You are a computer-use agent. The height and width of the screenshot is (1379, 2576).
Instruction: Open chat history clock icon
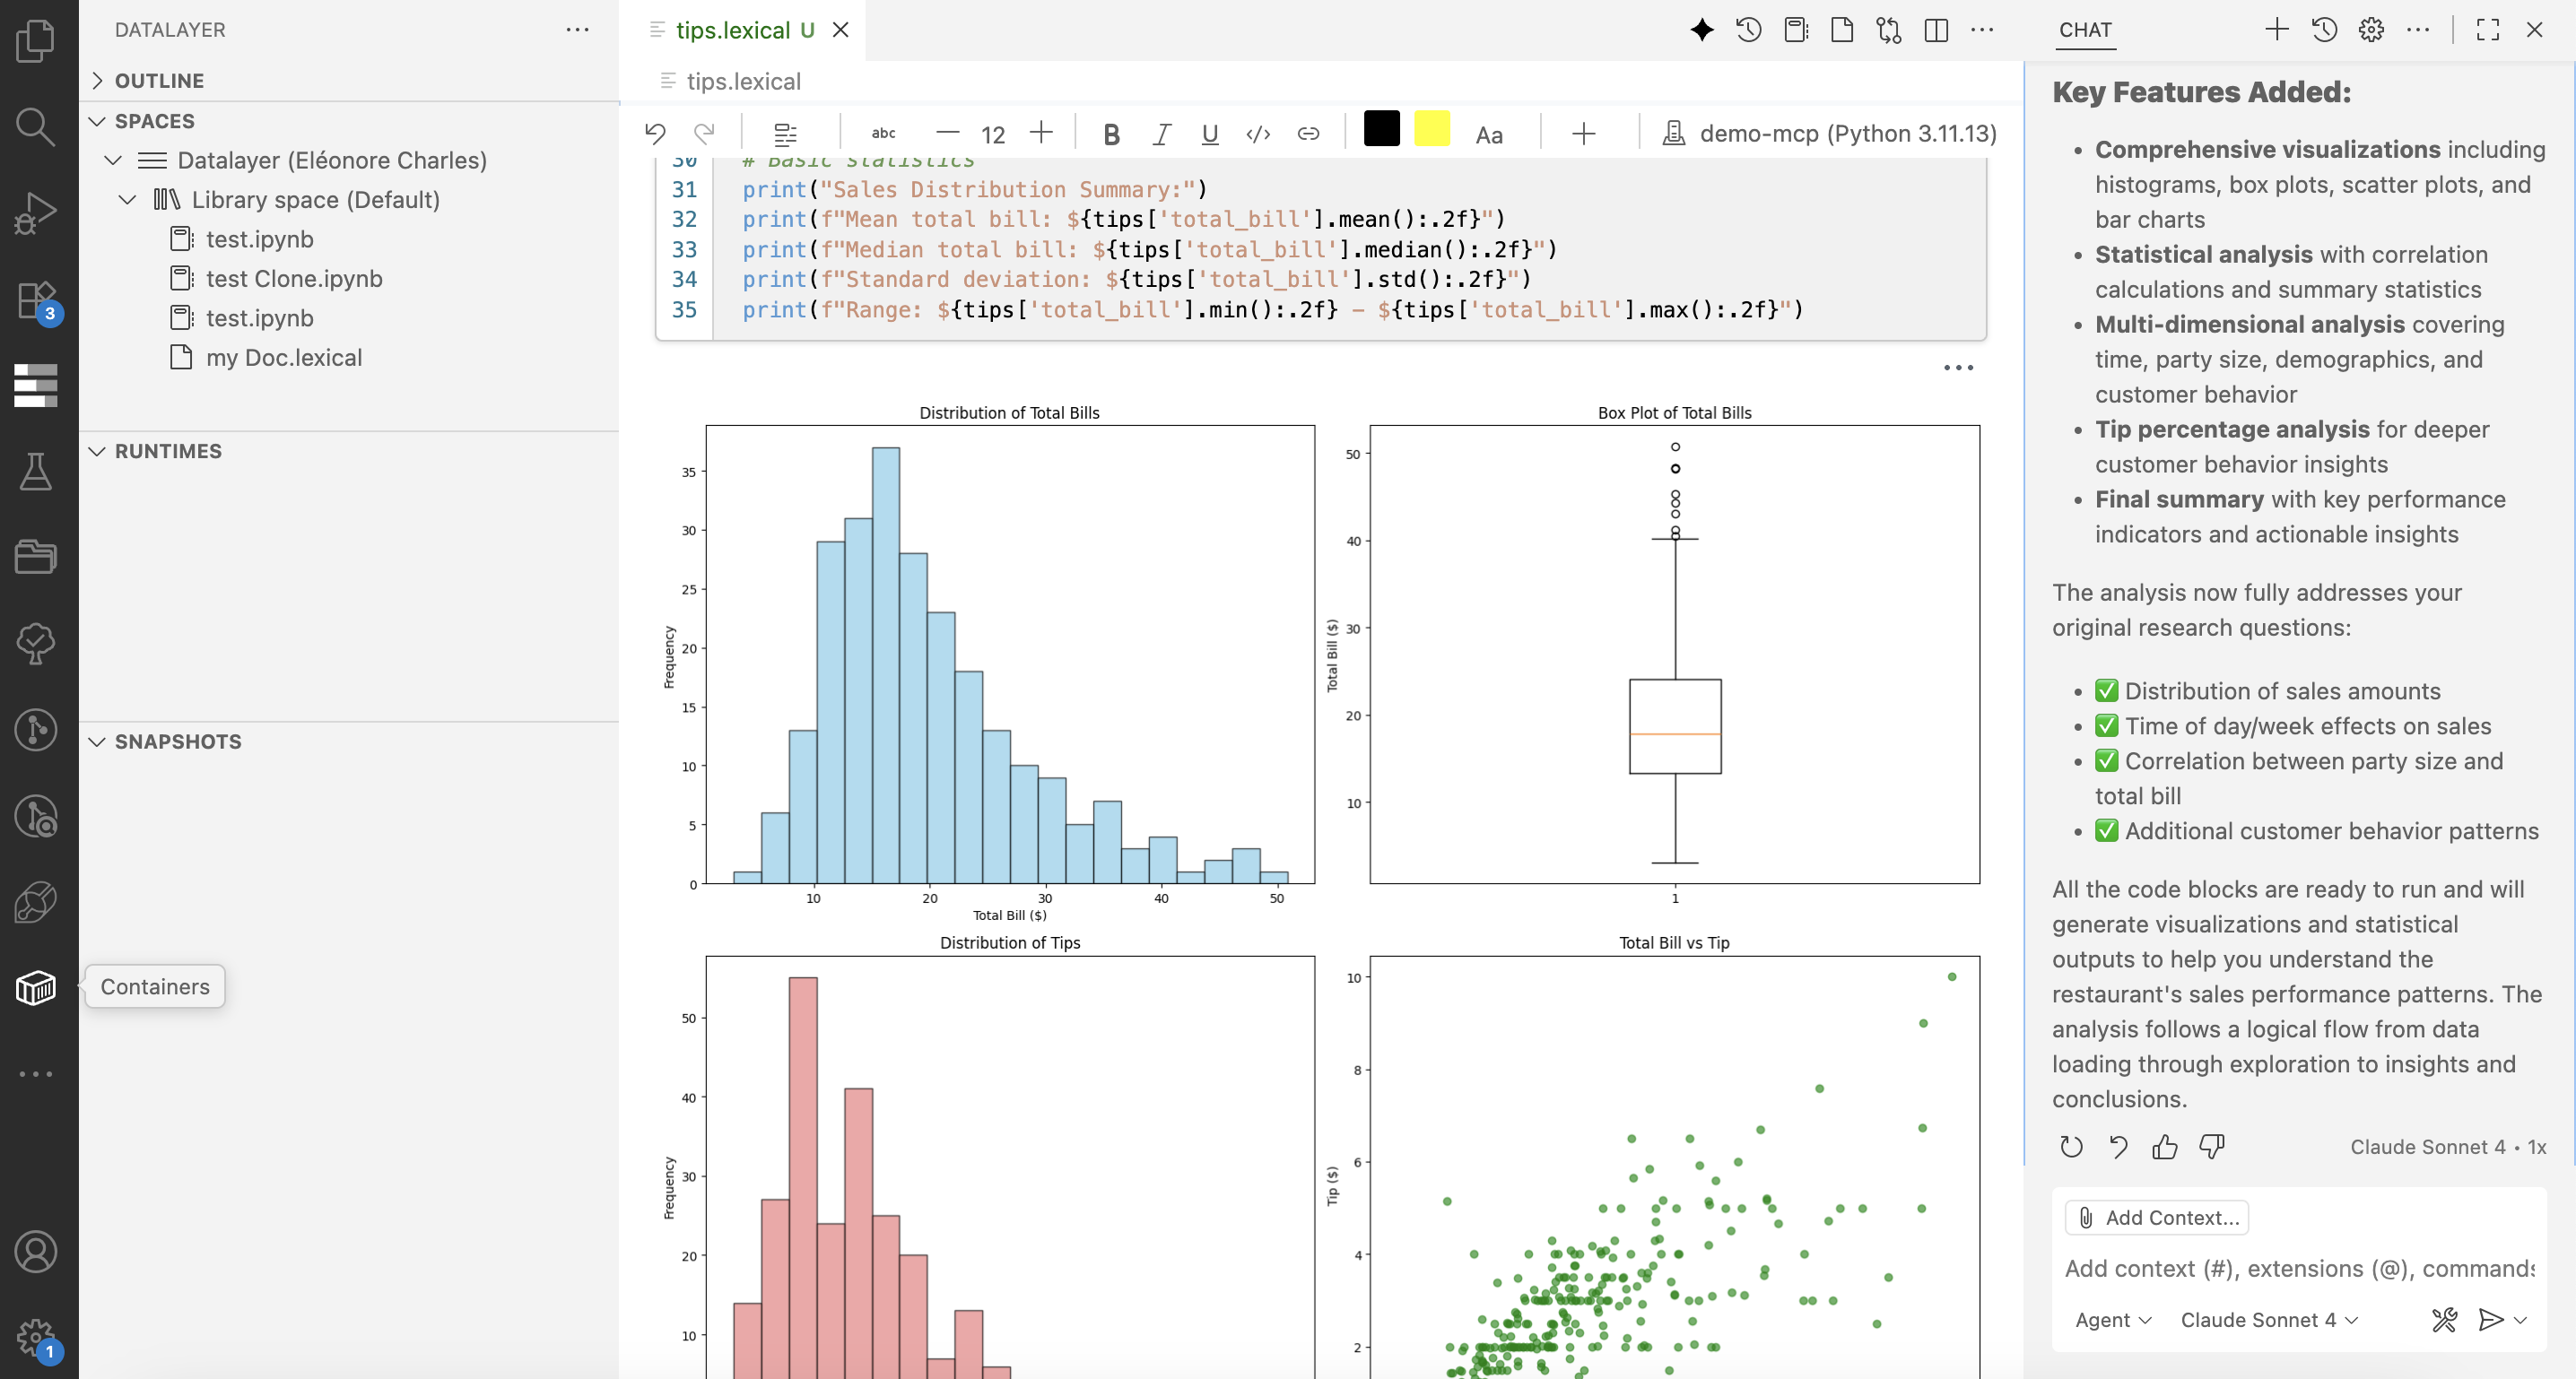2325,29
